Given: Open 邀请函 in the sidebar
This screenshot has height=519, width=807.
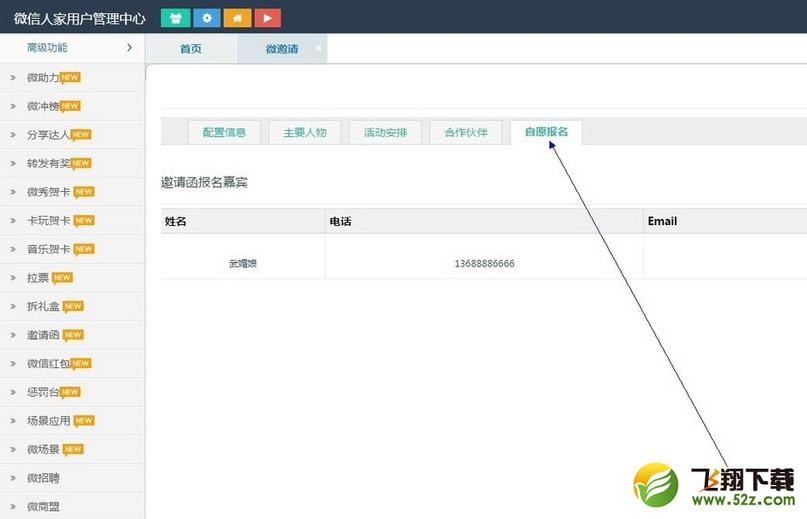Looking at the screenshot, I should click(x=72, y=335).
